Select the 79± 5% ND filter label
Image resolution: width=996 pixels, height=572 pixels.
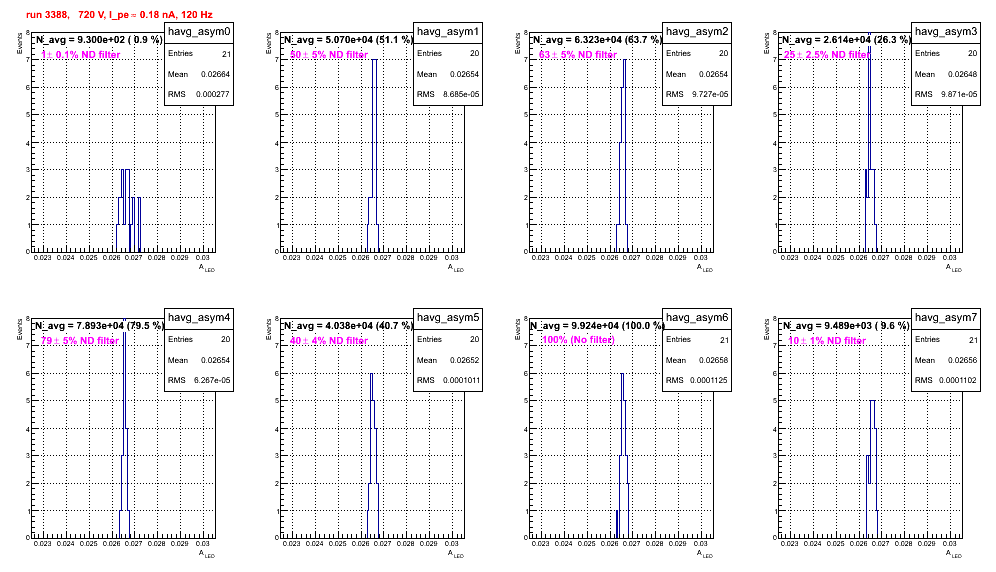79,341
